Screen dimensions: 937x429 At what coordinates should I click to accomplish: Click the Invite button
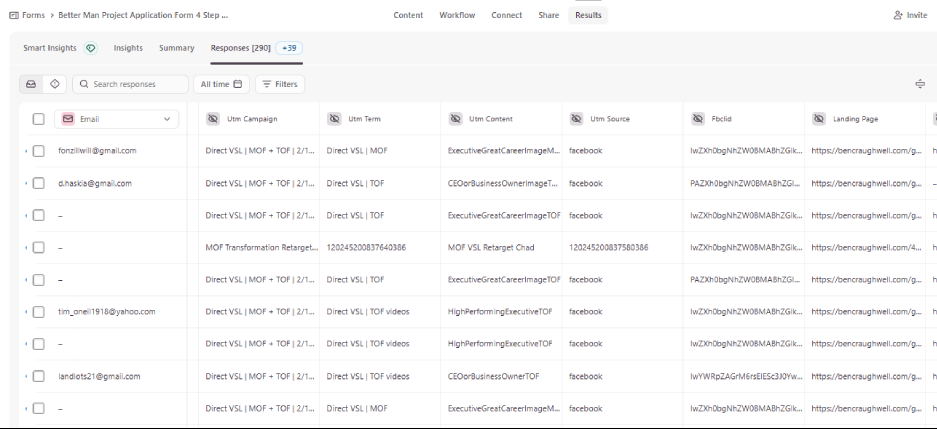click(909, 16)
